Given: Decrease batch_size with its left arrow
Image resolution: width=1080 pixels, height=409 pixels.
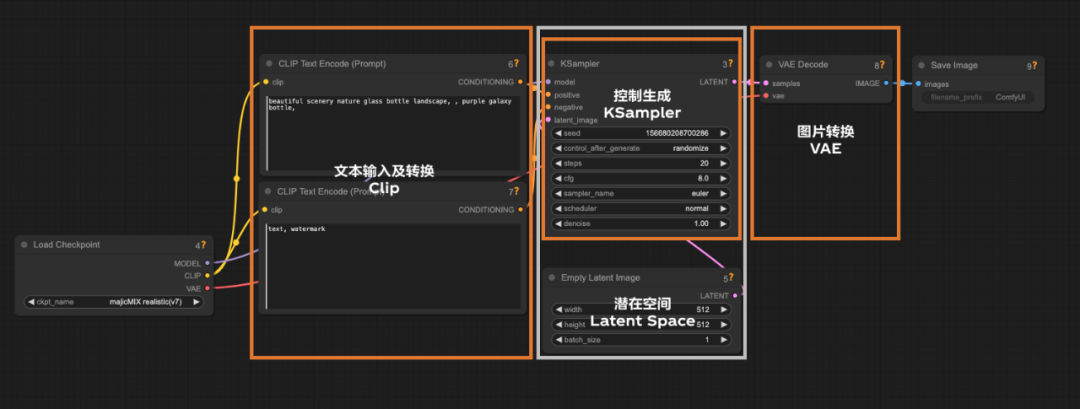Looking at the screenshot, I should pyautogui.click(x=559, y=339).
